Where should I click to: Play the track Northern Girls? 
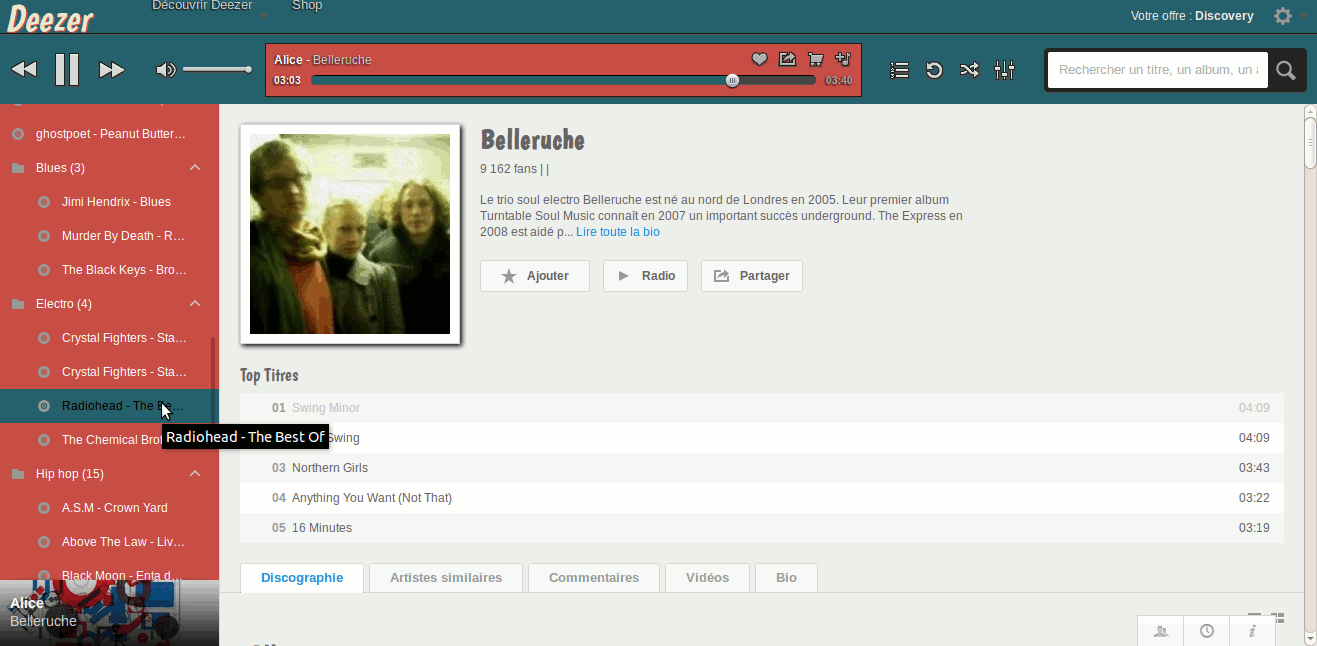330,467
